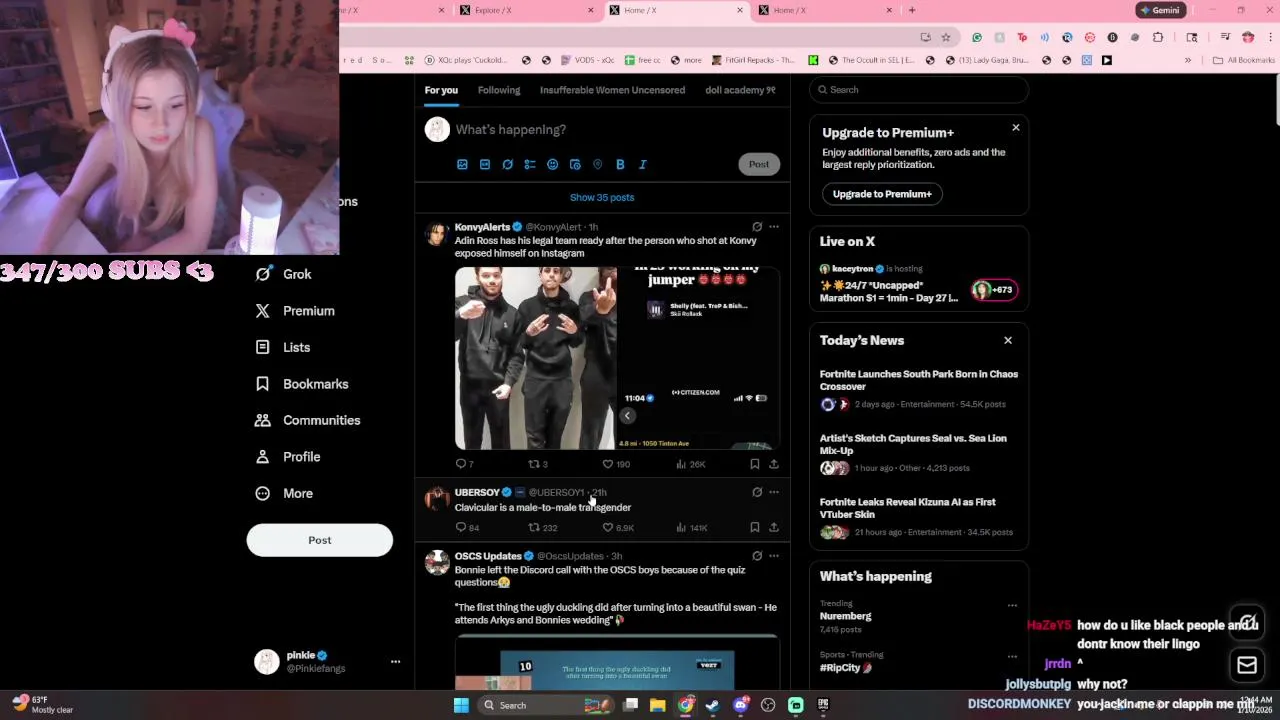1280x720 pixels.
Task: Bookmark the KonvyAlerts post
Action: coord(755,464)
